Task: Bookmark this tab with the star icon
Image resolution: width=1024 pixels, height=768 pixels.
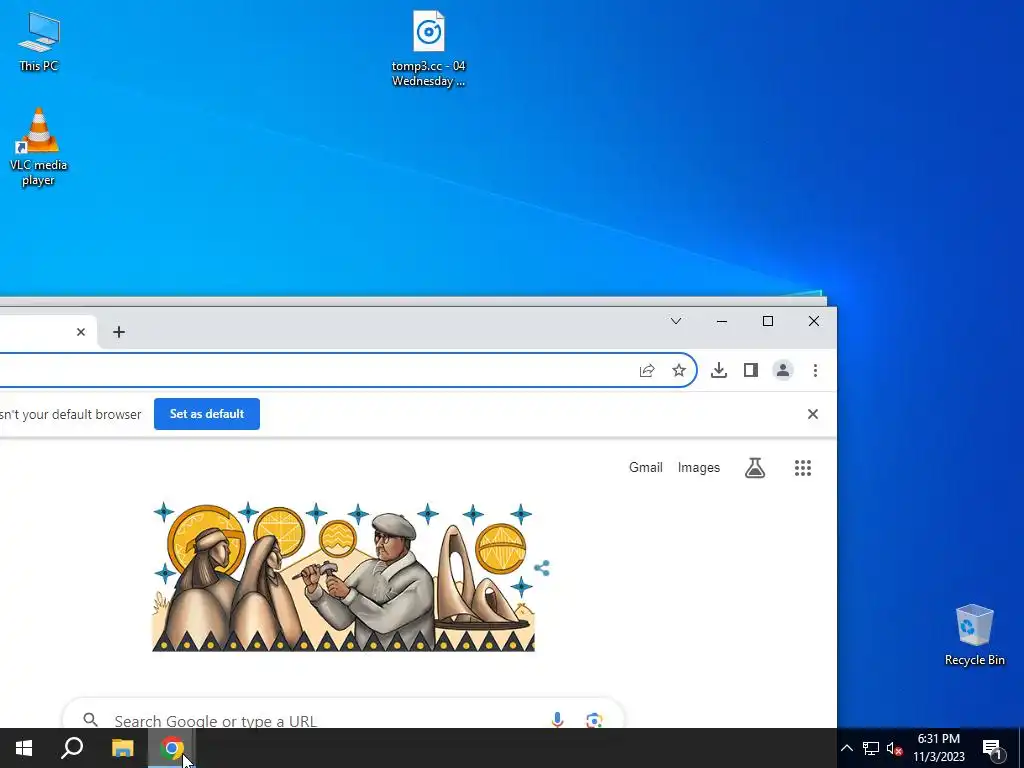Action: pos(679,370)
